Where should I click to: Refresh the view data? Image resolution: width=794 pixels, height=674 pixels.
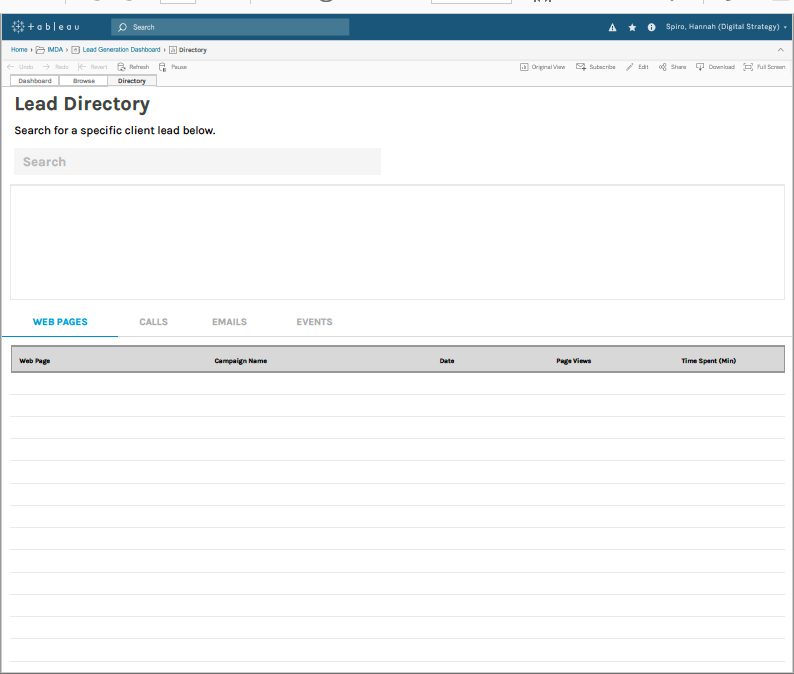pos(133,67)
